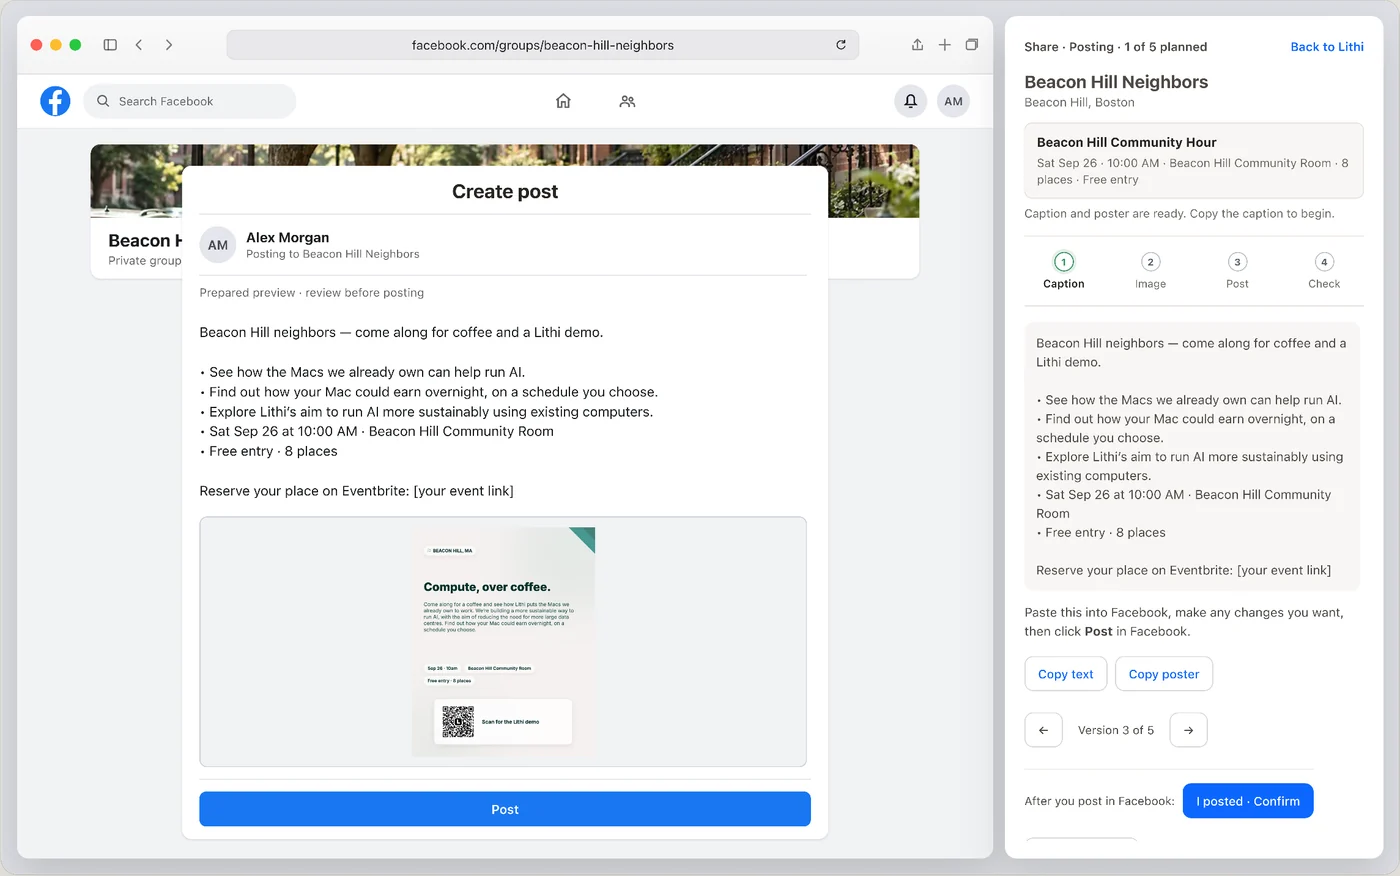Click the browser sidebar toggle icon

click(110, 45)
